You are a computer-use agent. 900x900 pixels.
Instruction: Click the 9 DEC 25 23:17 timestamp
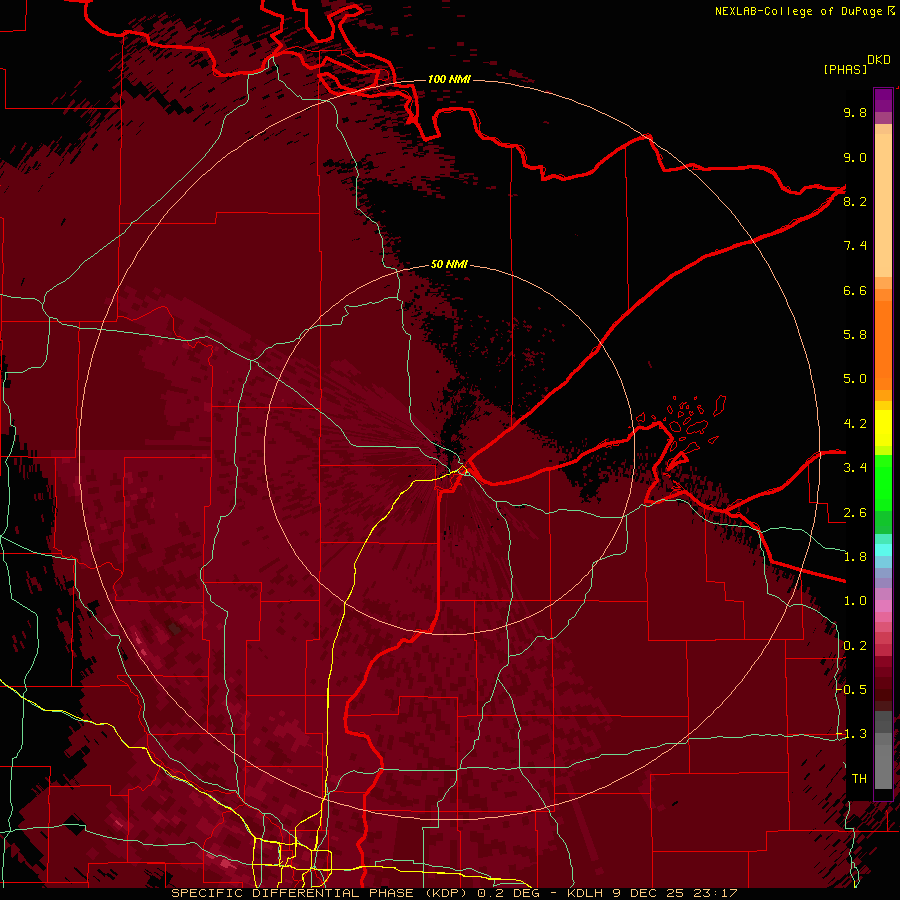click(676, 893)
